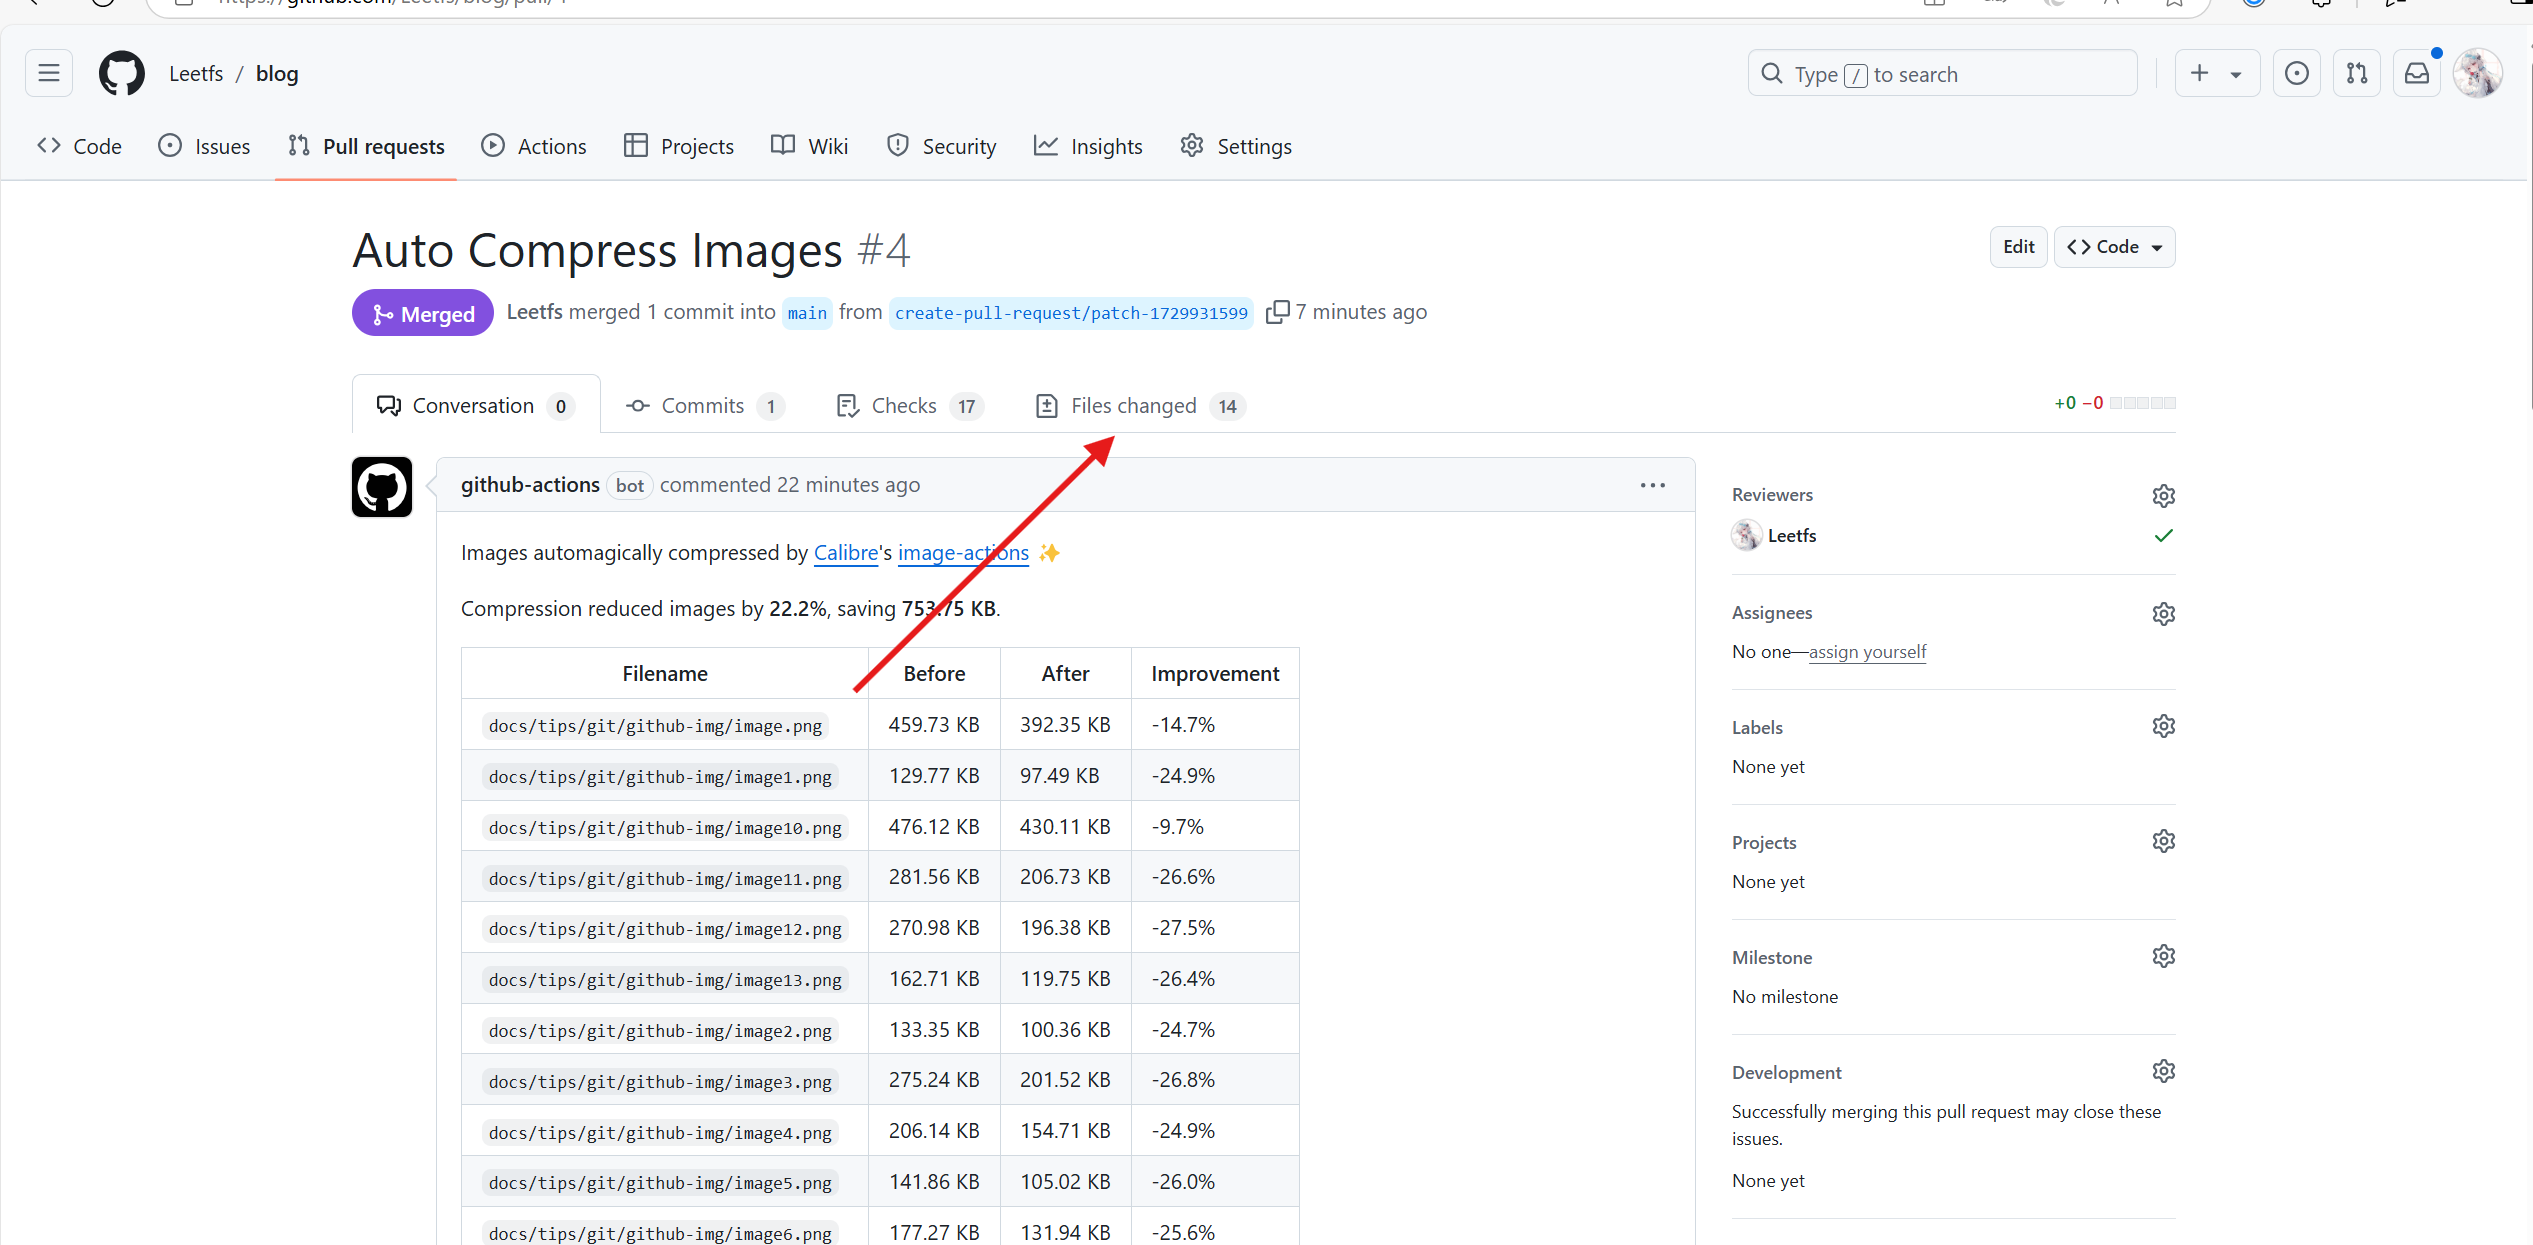Open the global issues icon in header
Viewport: 2533px width, 1245px height.
(2296, 73)
